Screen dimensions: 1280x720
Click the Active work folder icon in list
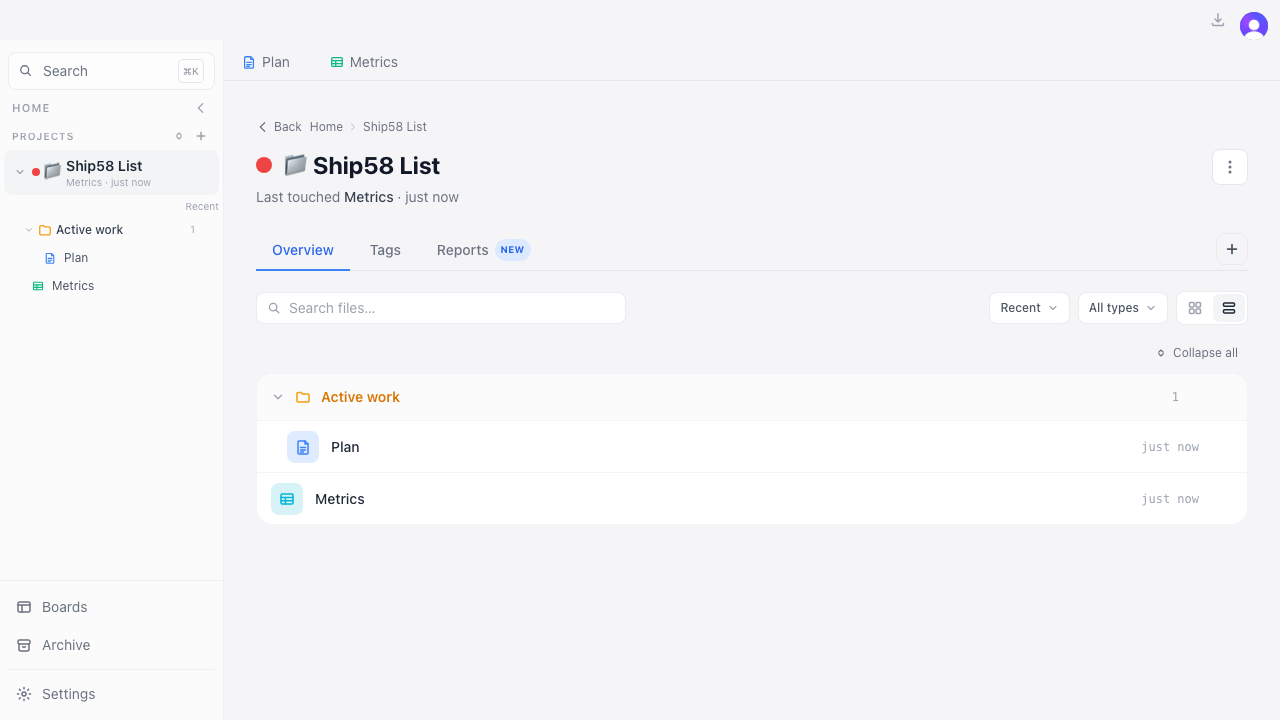(x=303, y=397)
